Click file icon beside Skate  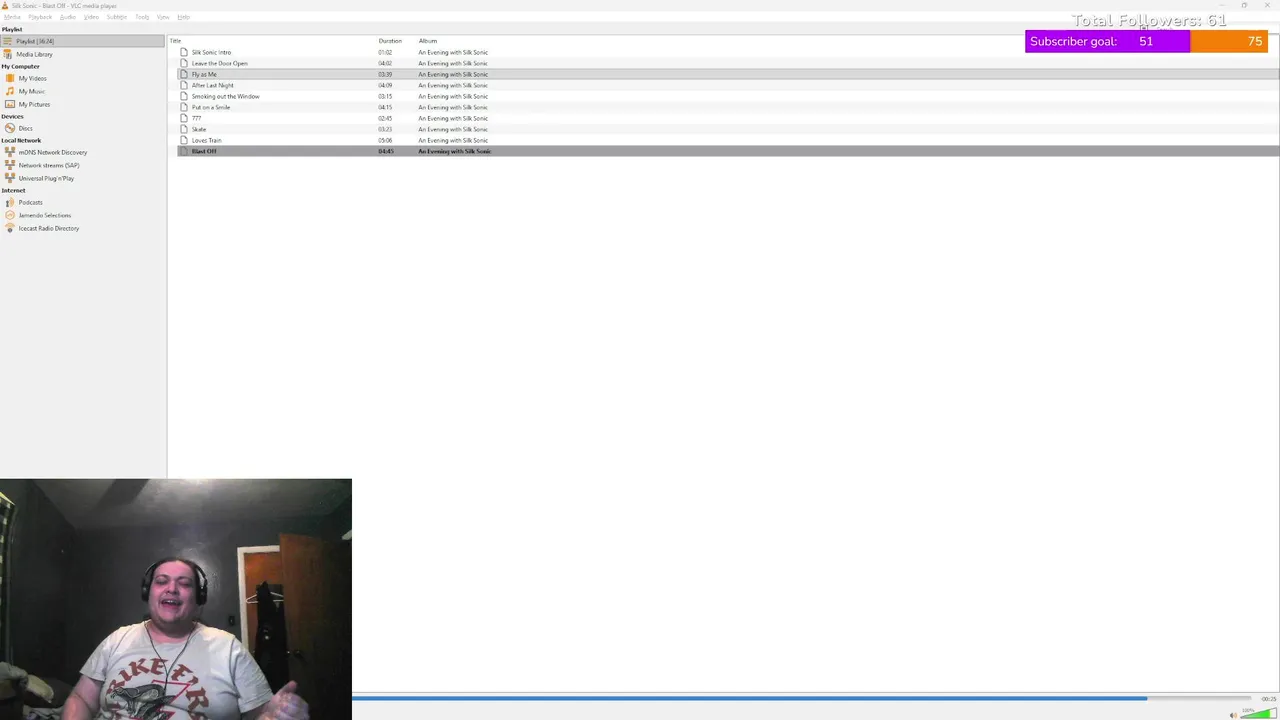pos(184,129)
